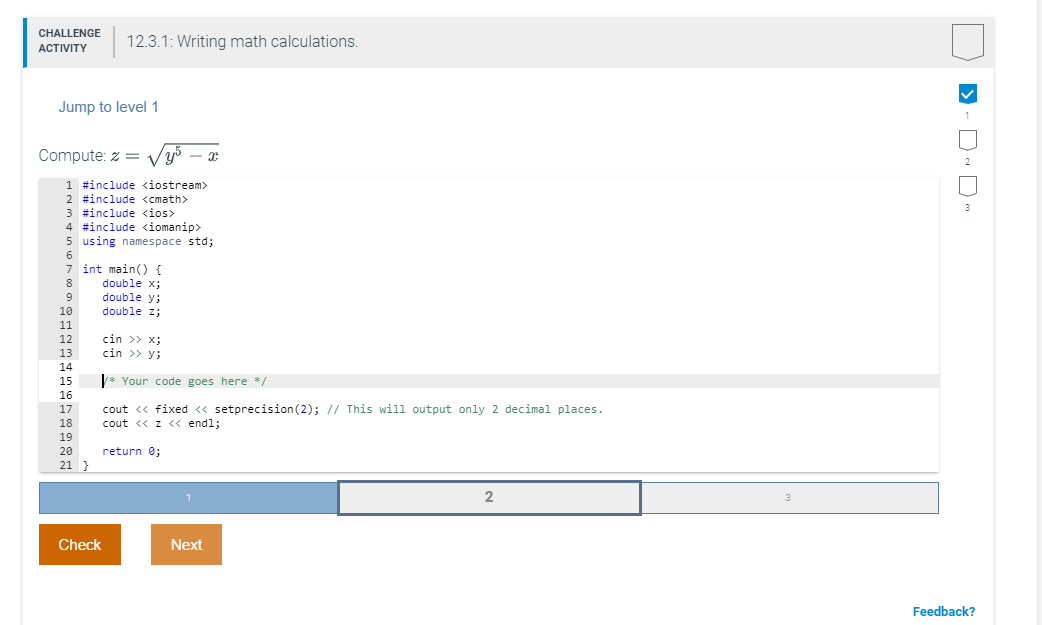Image resolution: width=1042 pixels, height=625 pixels.
Task: Select progress segment 1
Action: (186, 497)
